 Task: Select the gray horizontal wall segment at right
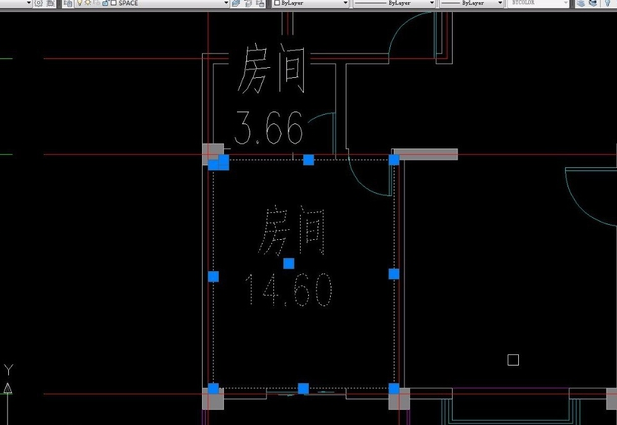pos(426,154)
